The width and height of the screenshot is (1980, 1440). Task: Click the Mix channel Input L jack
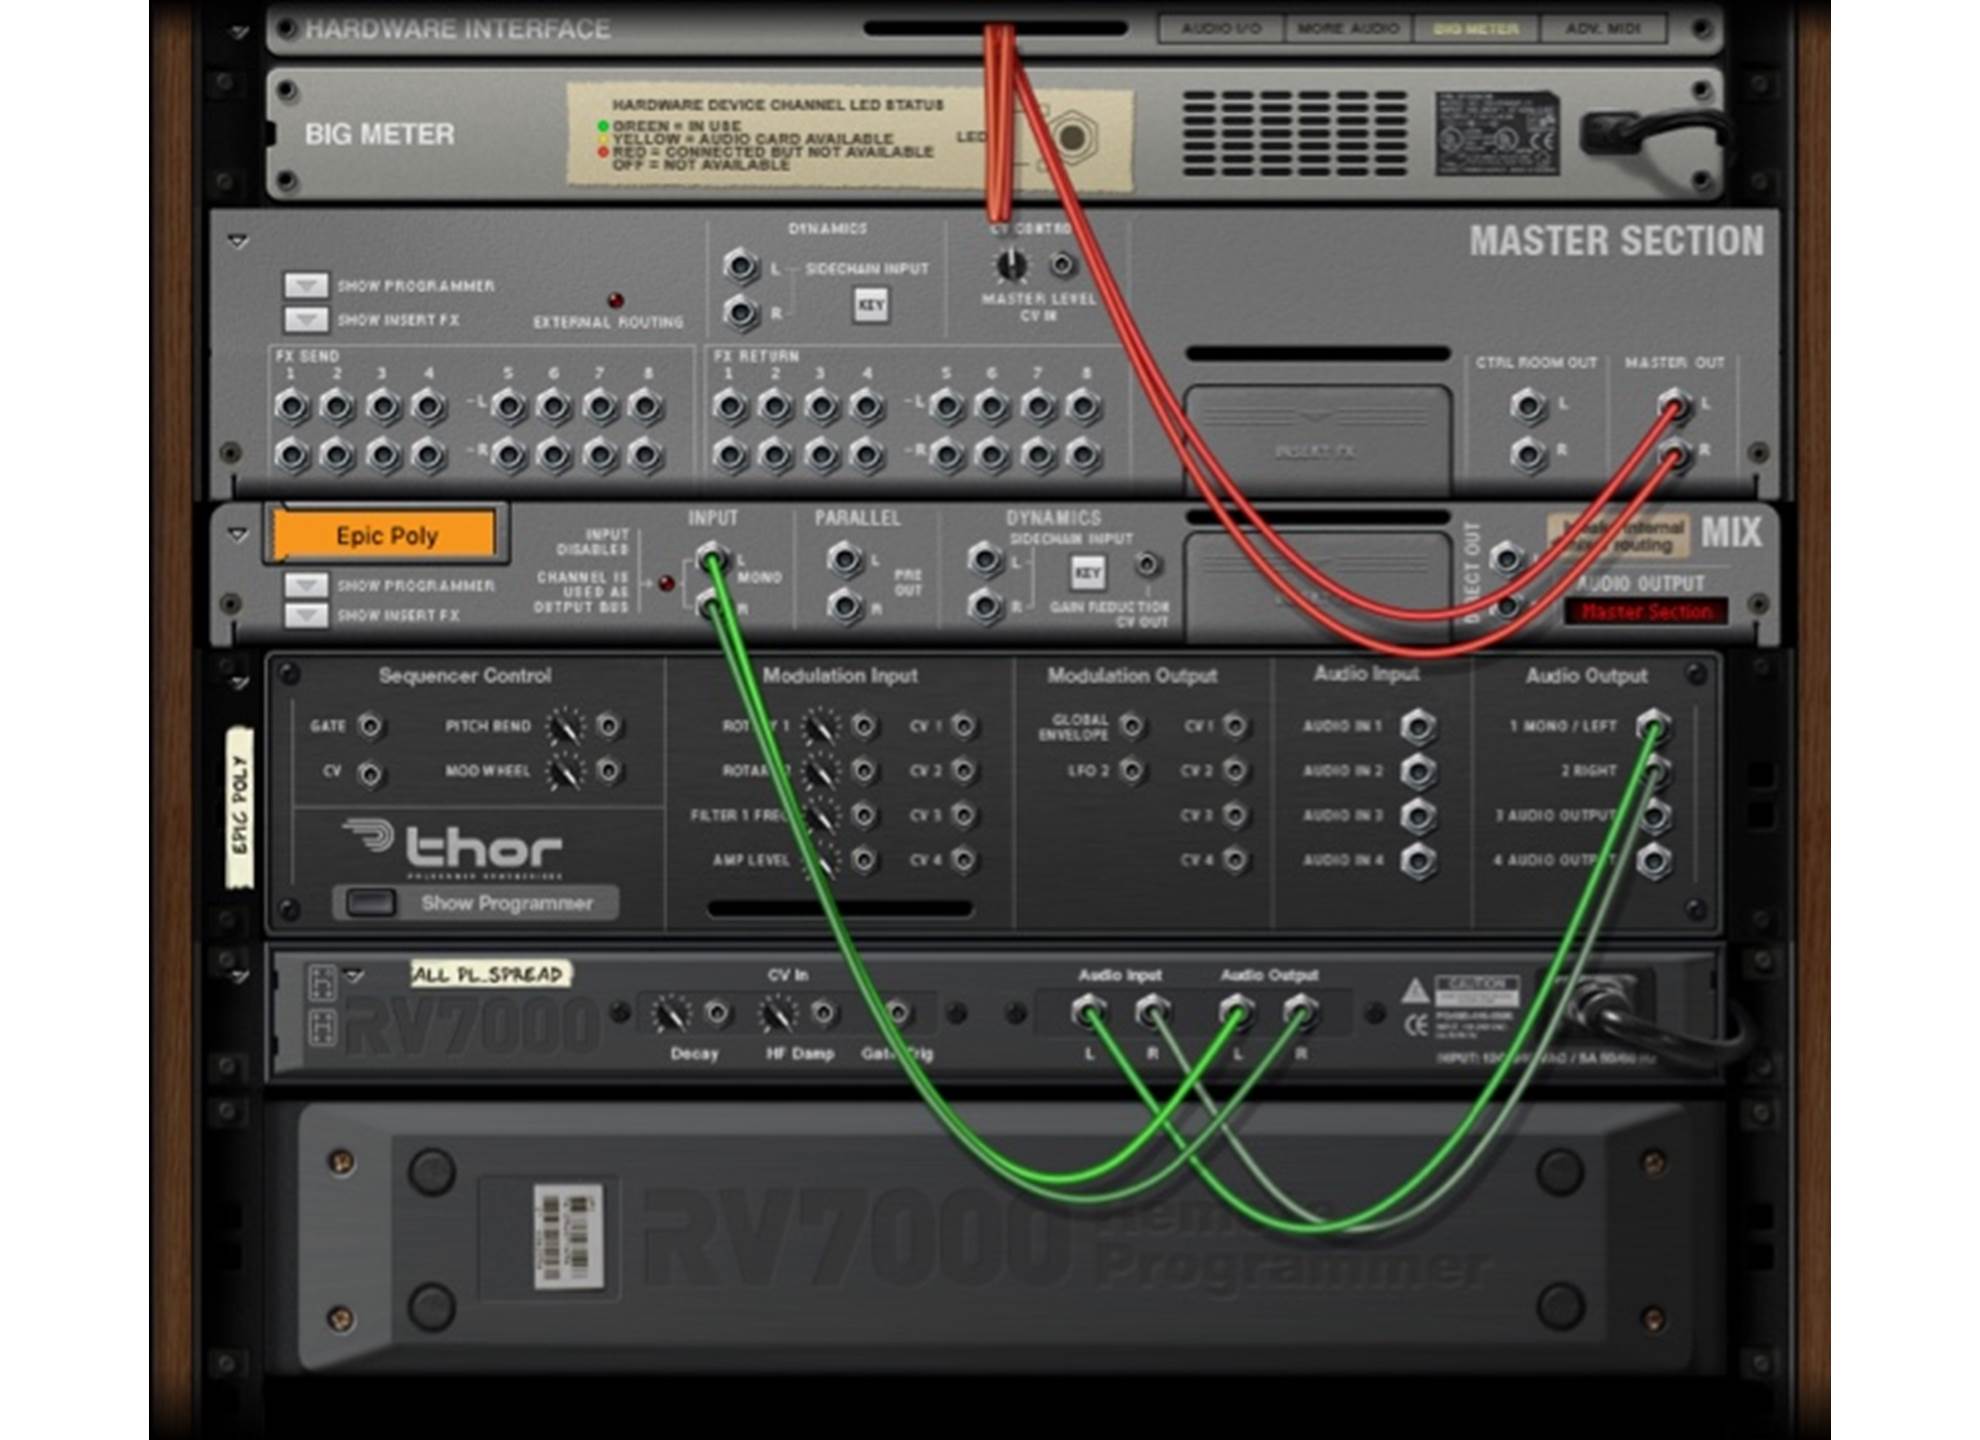coord(712,559)
